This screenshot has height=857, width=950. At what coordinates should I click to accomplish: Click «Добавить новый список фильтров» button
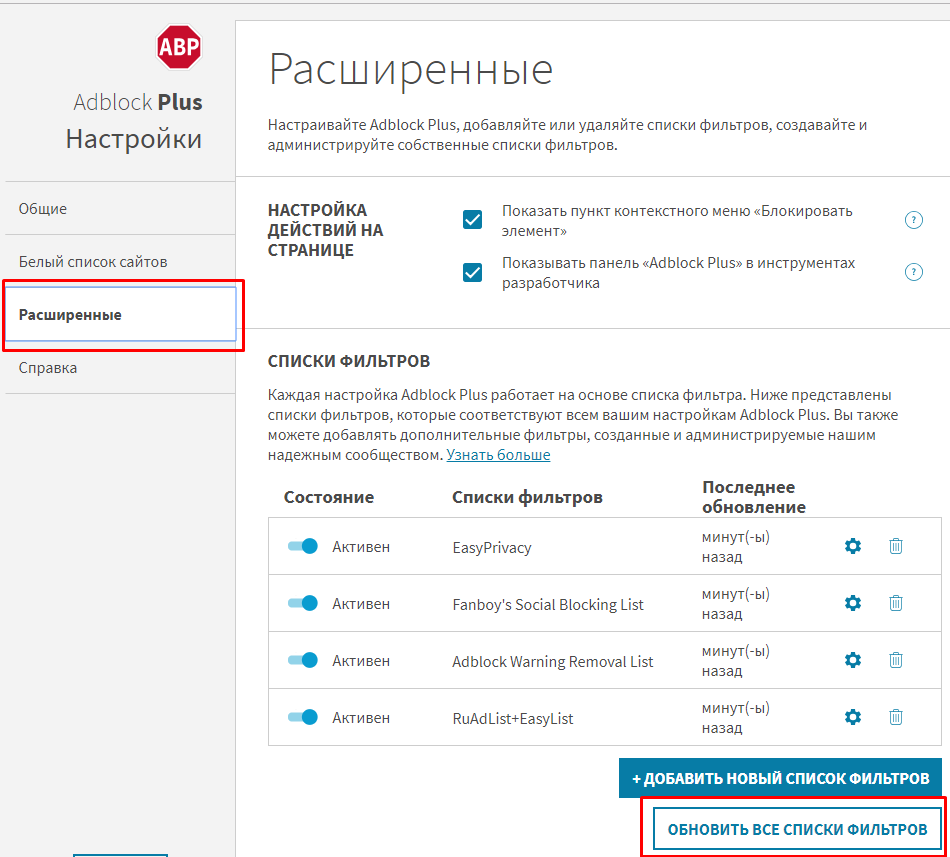click(x=780, y=778)
